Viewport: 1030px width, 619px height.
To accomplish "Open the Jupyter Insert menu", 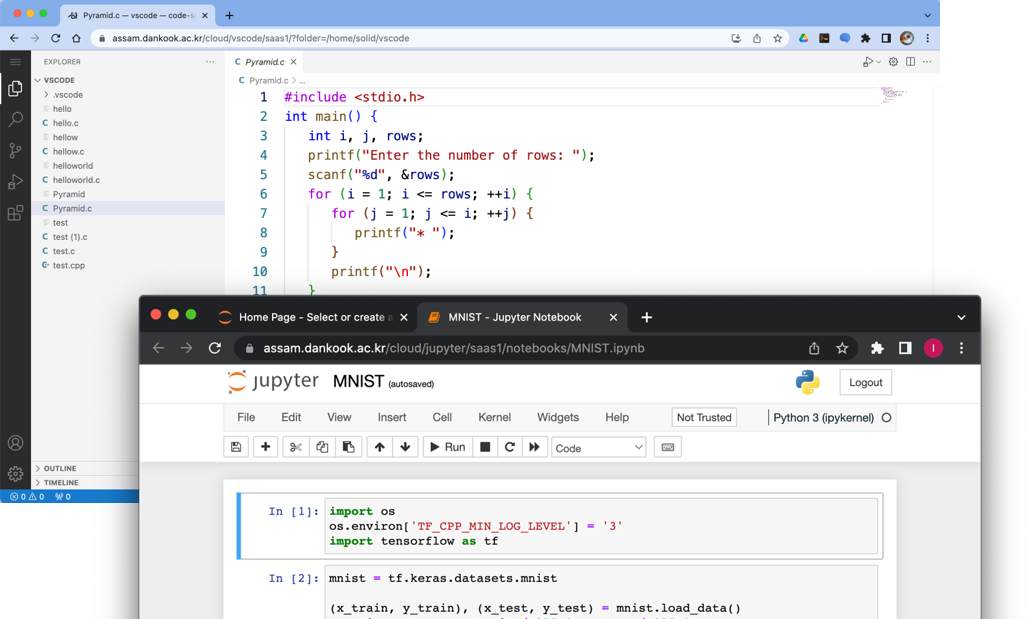I will click(392, 417).
